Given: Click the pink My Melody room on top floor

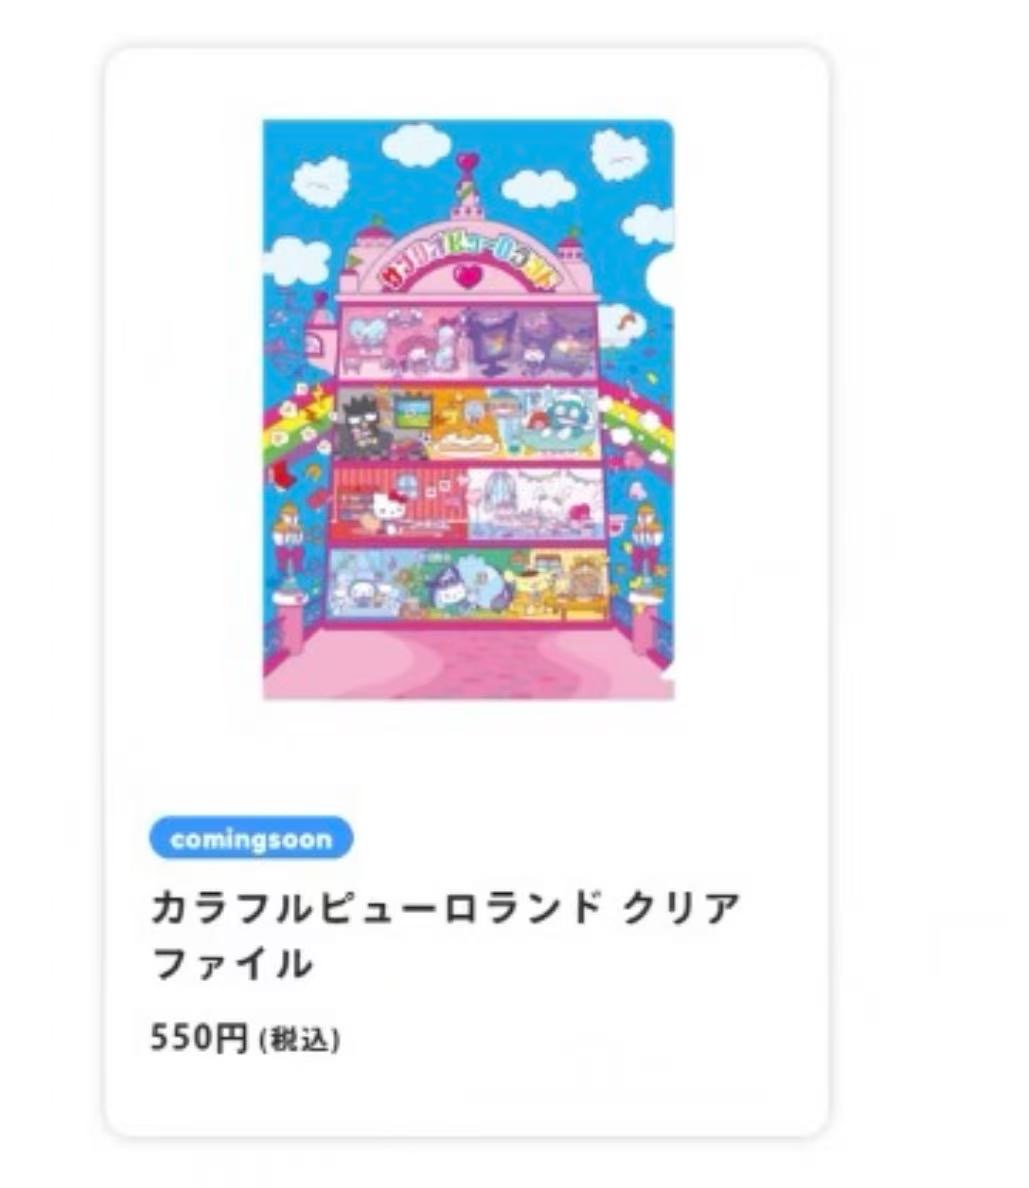Looking at the screenshot, I should tap(404, 342).
